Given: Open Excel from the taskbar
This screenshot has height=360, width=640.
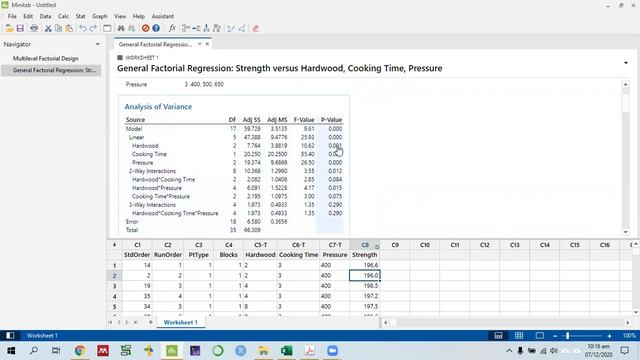Looking at the screenshot, I should click(287, 351).
